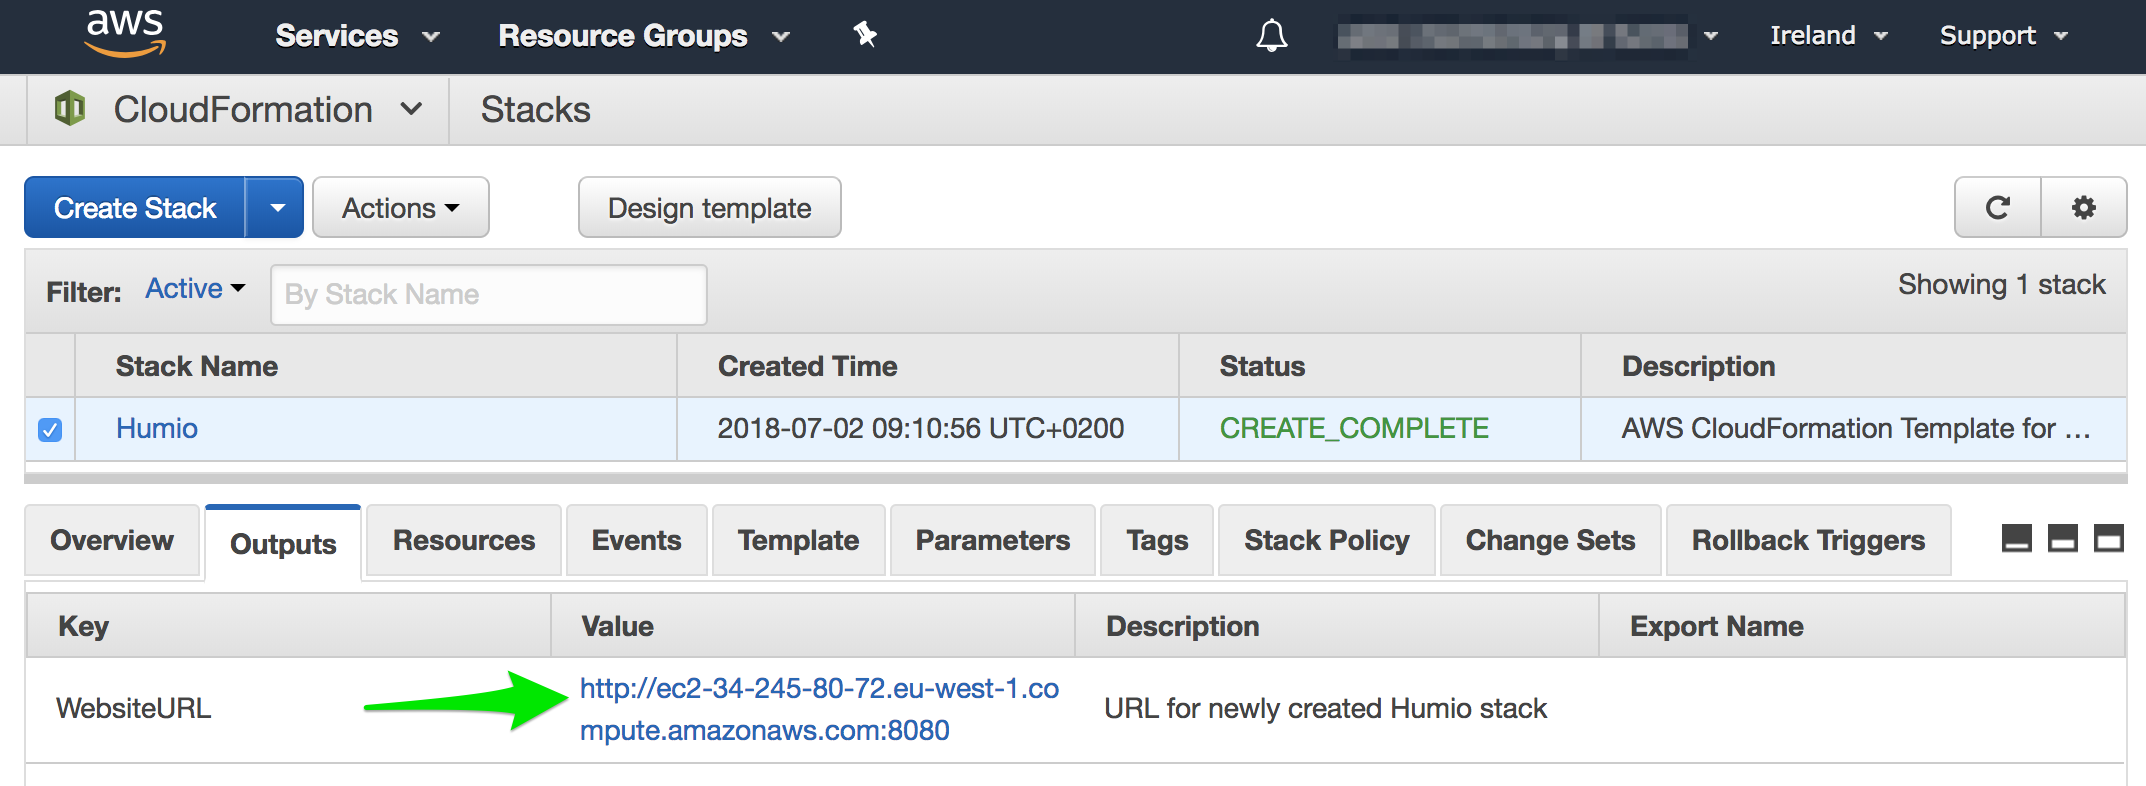Set split pane view with middle layout icon
Image resolution: width=2146 pixels, height=786 pixels.
pyautogui.click(x=2062, y=539)
